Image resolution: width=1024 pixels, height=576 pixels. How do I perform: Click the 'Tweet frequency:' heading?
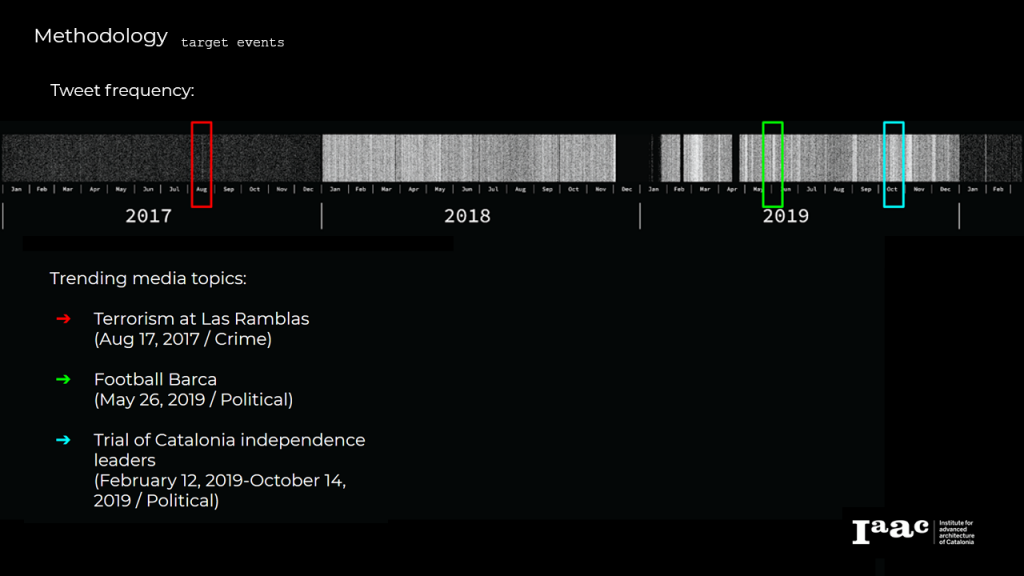(122, 91)
